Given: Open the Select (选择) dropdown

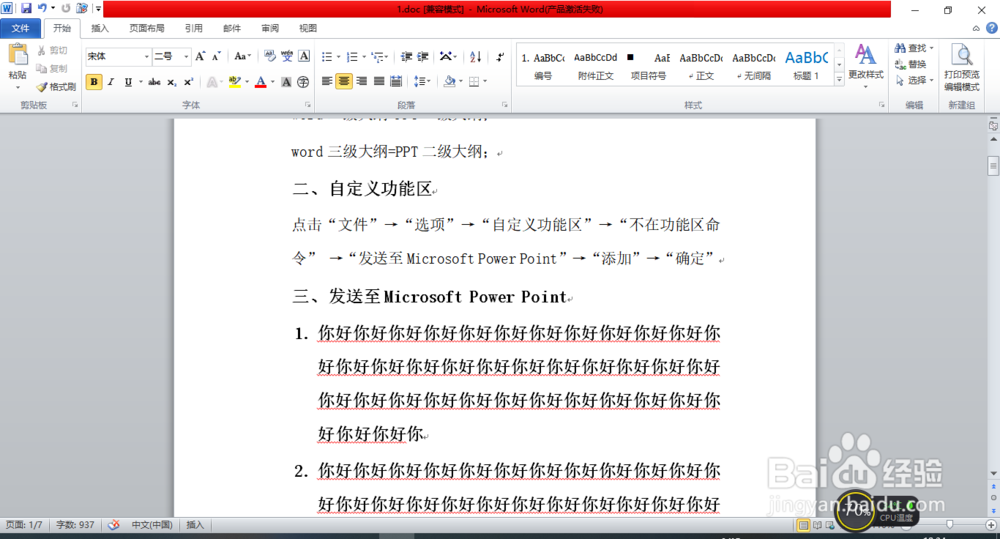Looking at the screenshot, I should (914, 80).
